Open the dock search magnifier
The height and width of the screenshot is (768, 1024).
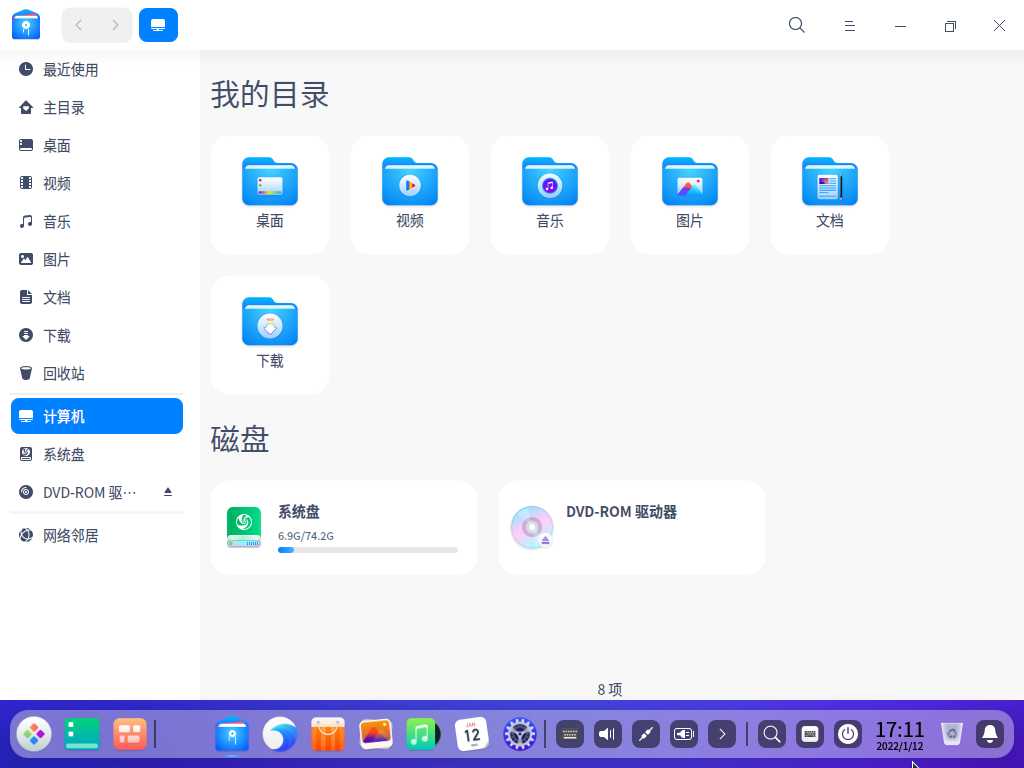click(771, 734)
